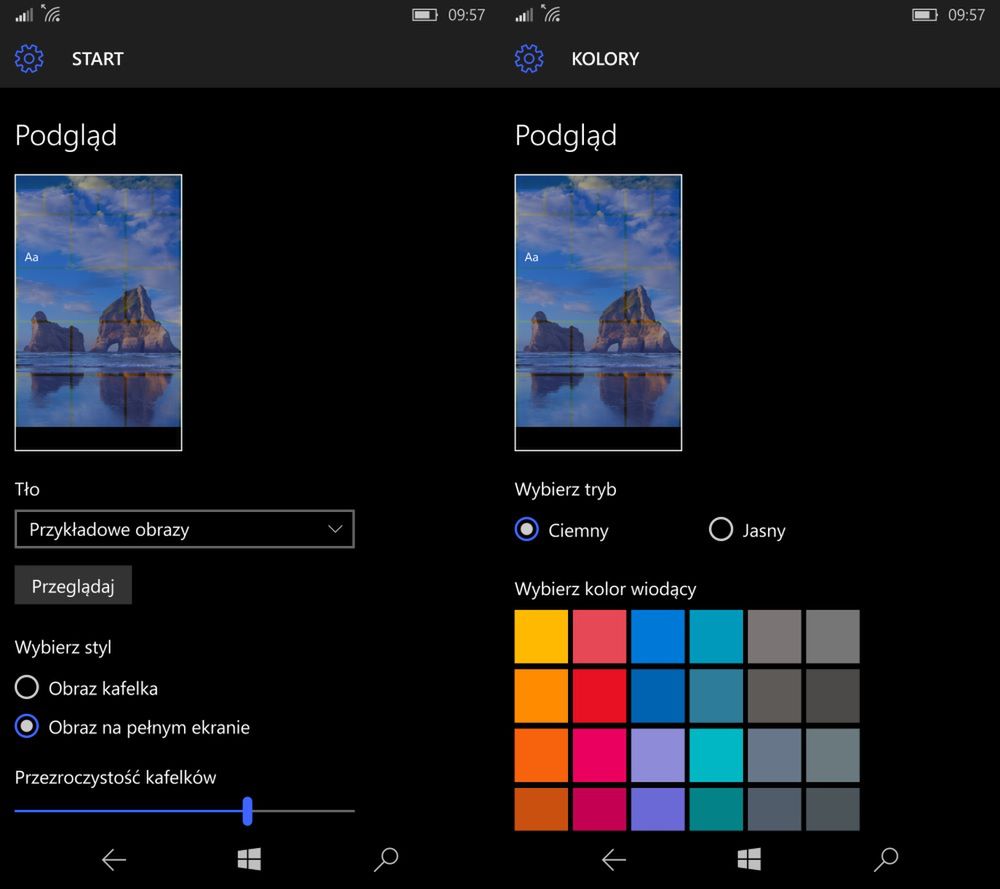Tap the START page title
This screenshot has height=889, width=1000.
pyautogui.click(x=98, y=59)
